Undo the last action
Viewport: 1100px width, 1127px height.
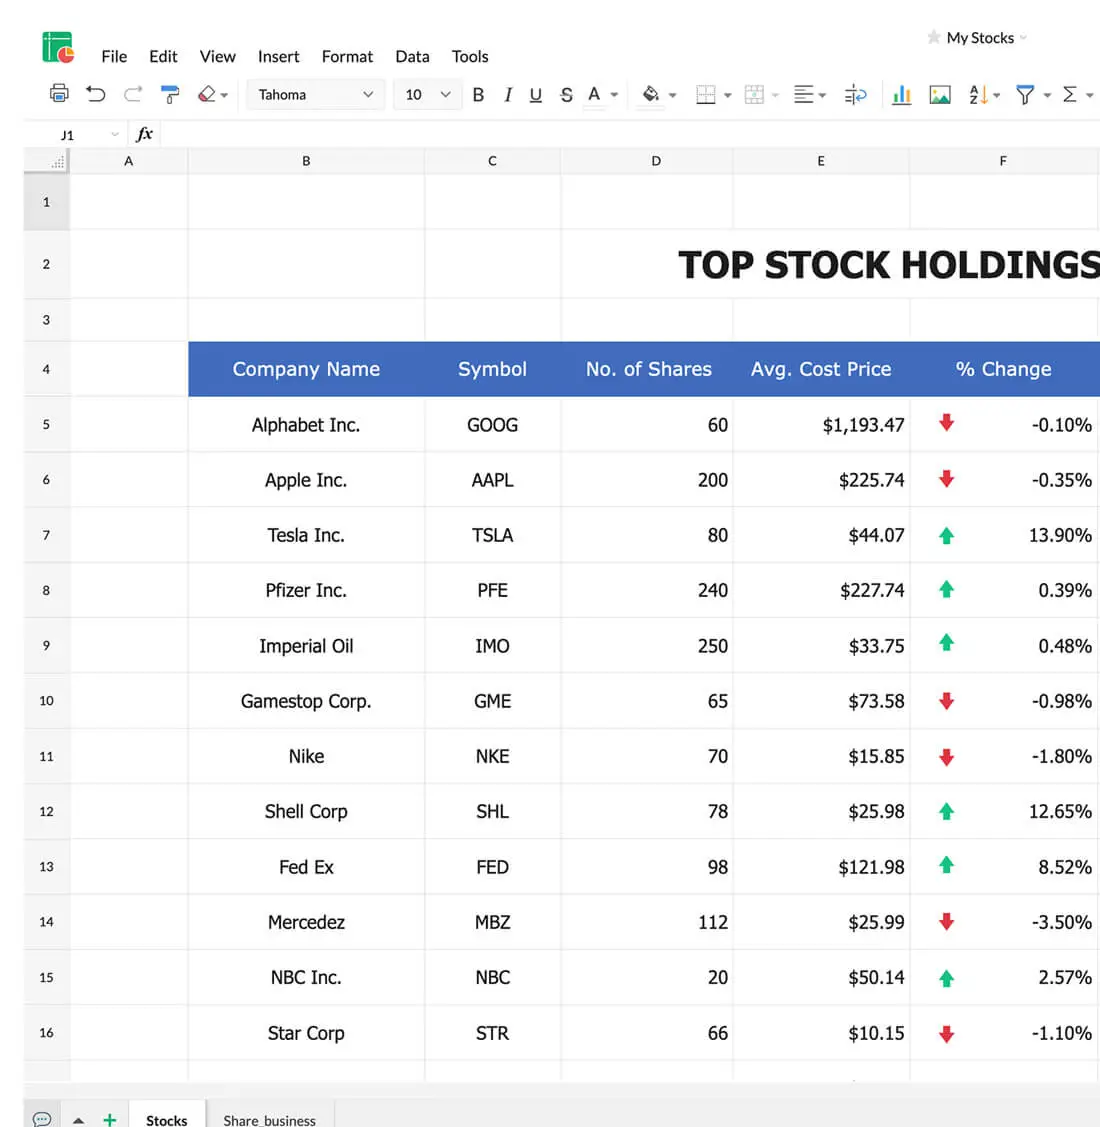point(96,94)
